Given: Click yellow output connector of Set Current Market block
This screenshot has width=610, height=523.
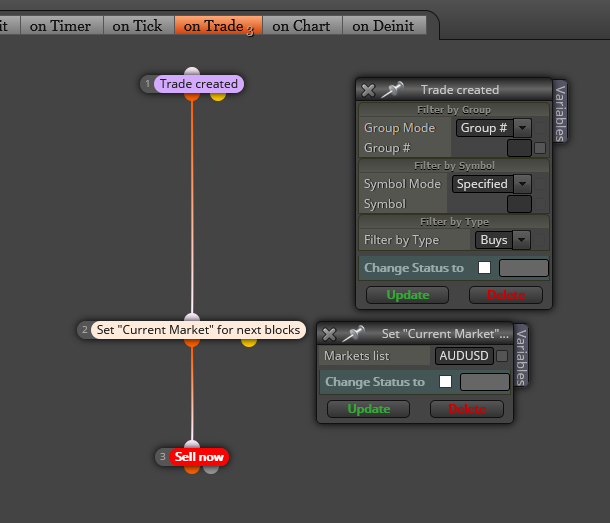Looking at the screenshot, I should pyautogui.click(x=249, y=342).
